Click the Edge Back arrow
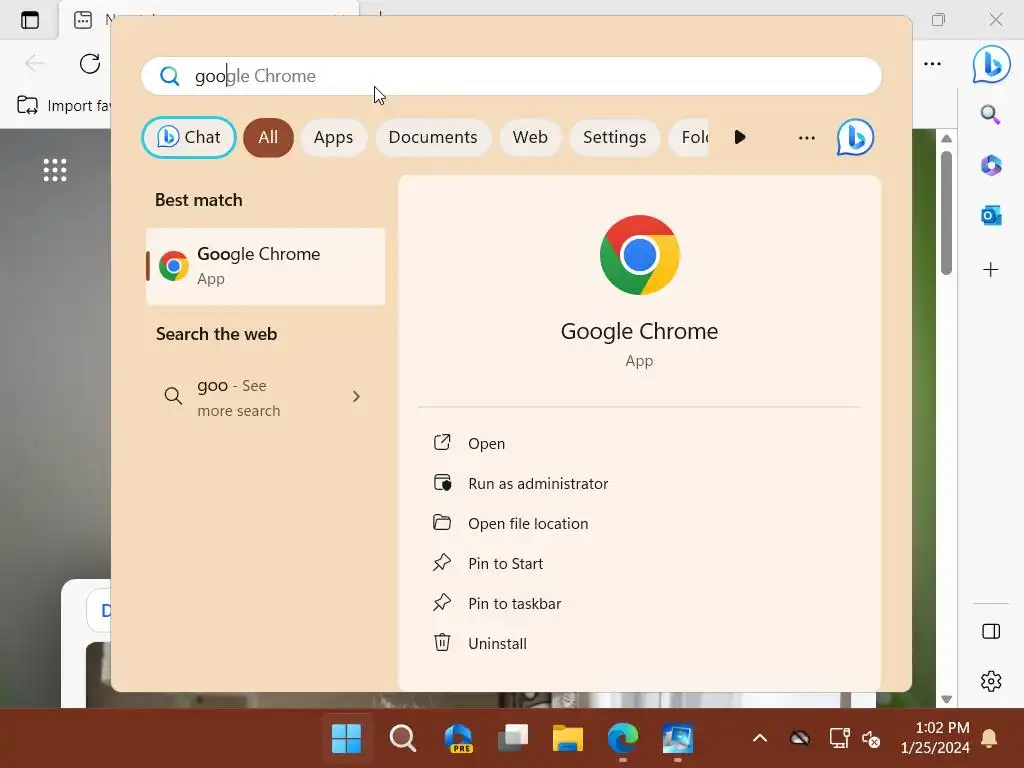The image size is (1024, 768). click(x=35, y=63)
